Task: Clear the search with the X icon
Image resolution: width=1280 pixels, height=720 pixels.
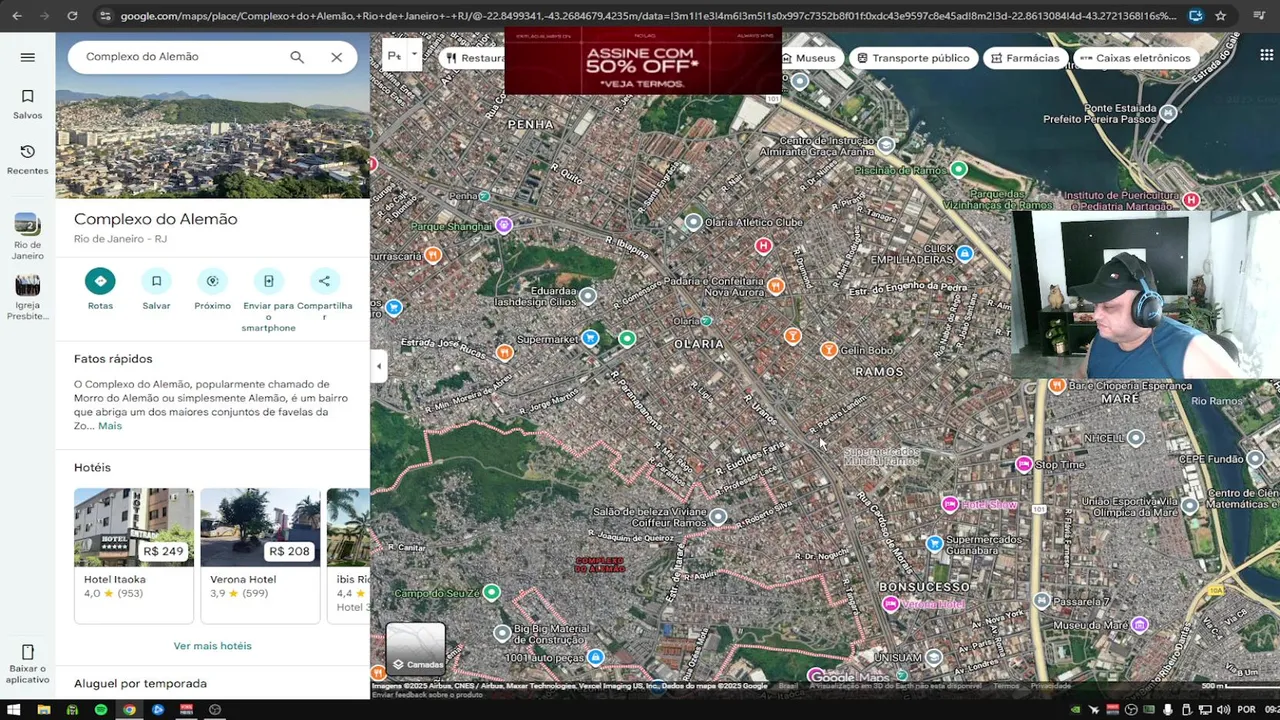Action: (337, 57)
